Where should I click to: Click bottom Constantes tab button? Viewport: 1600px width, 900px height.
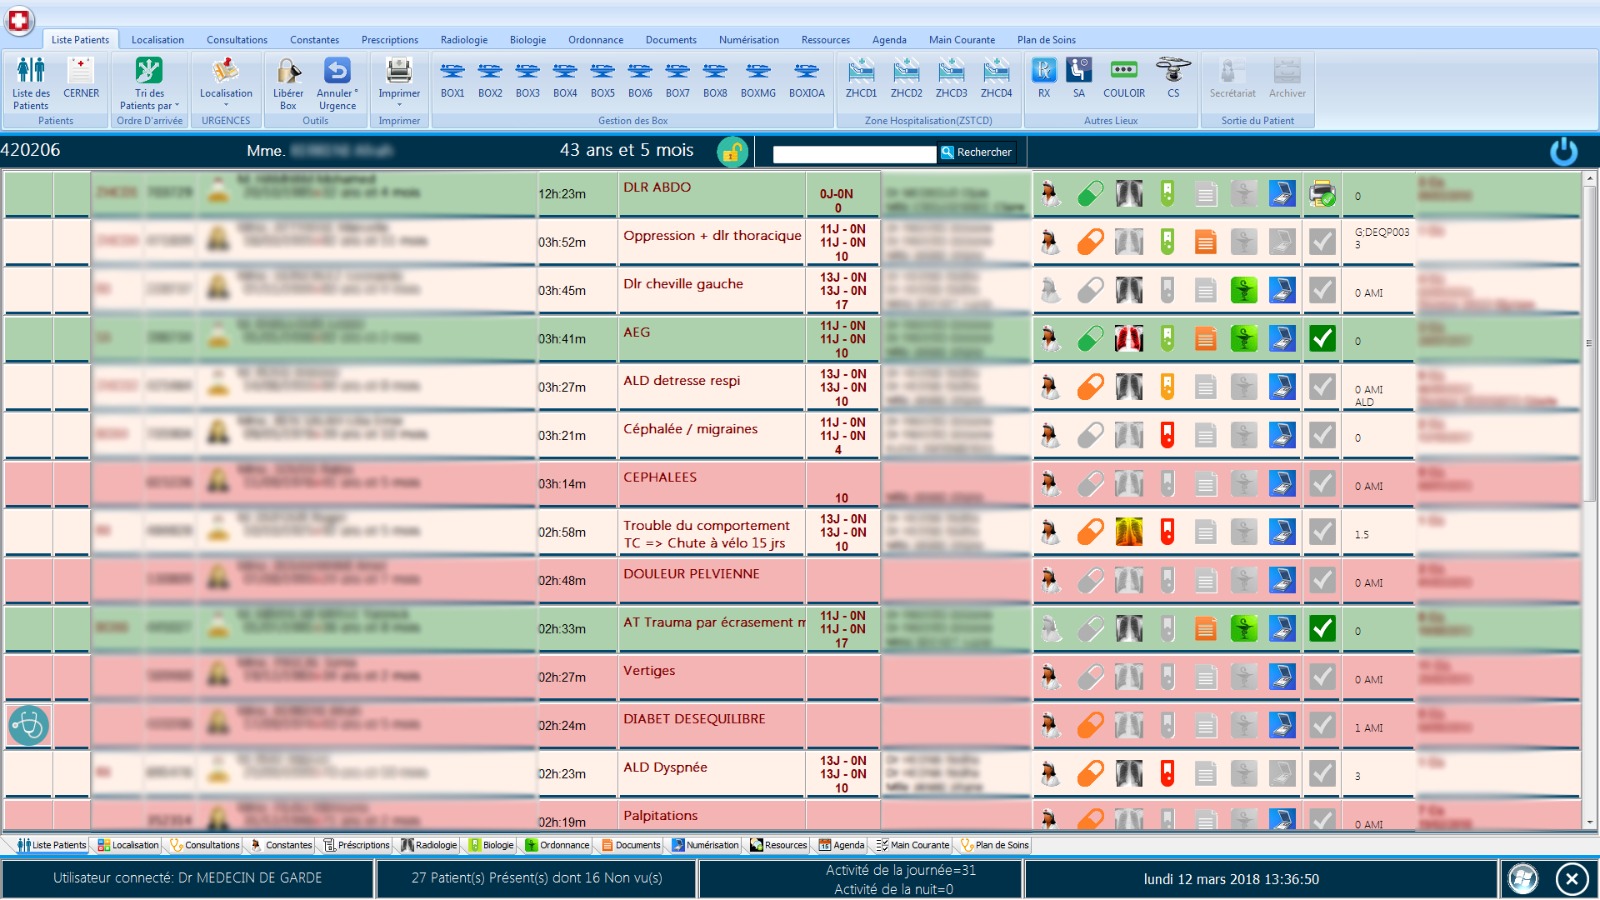(x=281, y=845)
